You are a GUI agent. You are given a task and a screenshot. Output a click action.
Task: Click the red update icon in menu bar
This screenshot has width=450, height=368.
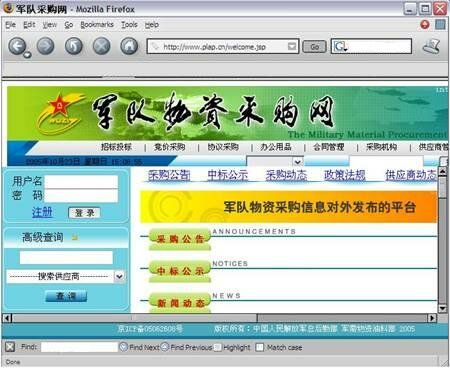click(425, 24)
